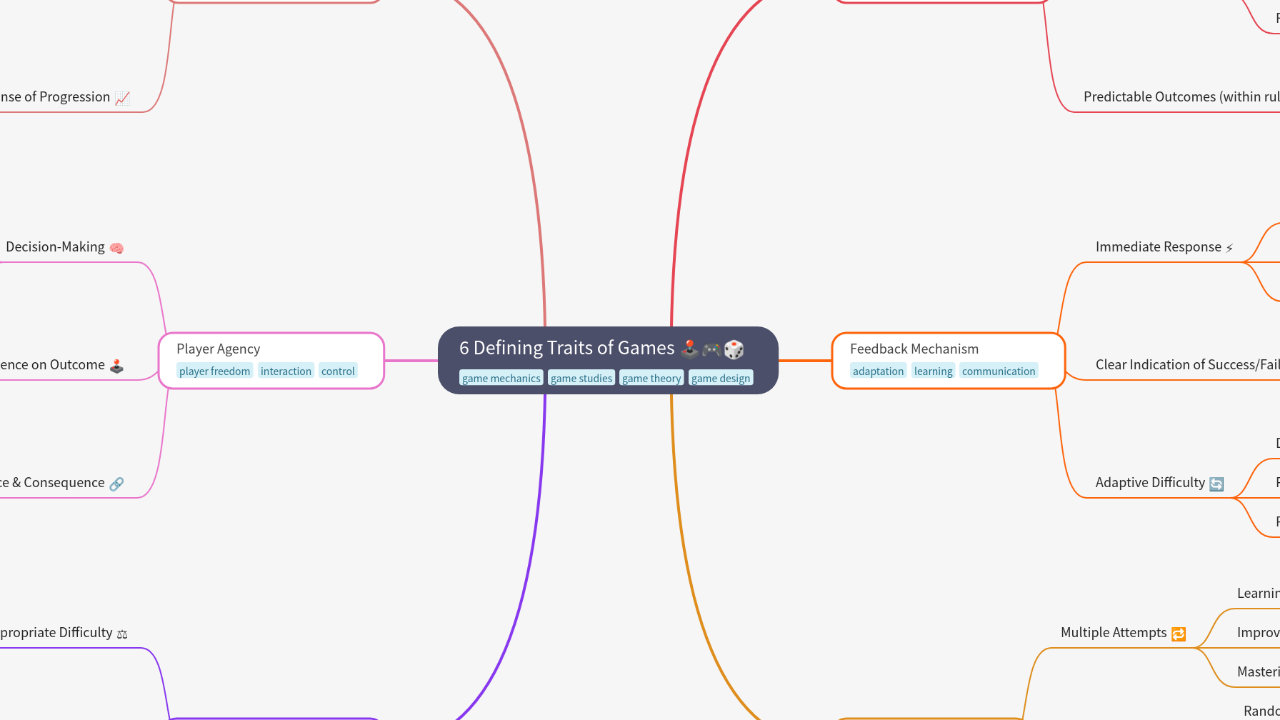Click the dice emoji in the central title
1280x720 pixels.
(x=734, y=349)
